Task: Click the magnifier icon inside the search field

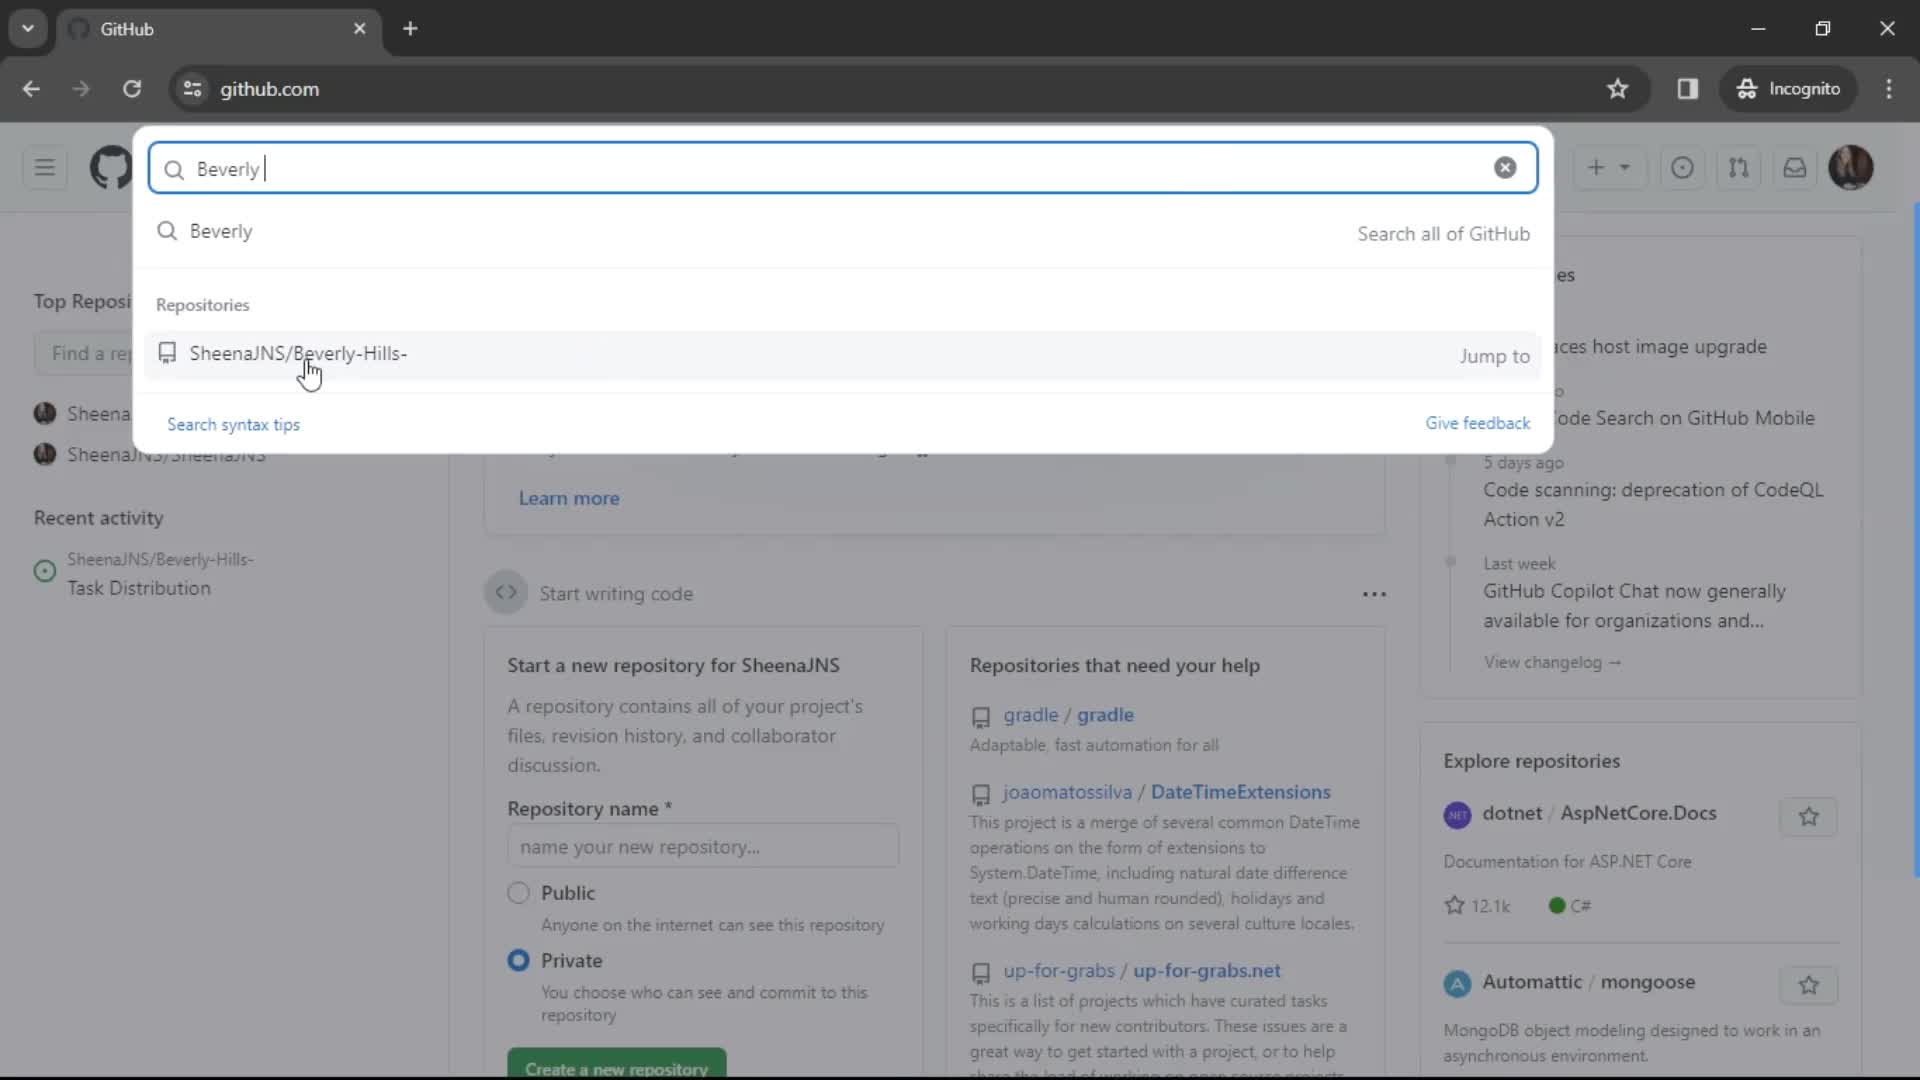Action: point(174,169)
